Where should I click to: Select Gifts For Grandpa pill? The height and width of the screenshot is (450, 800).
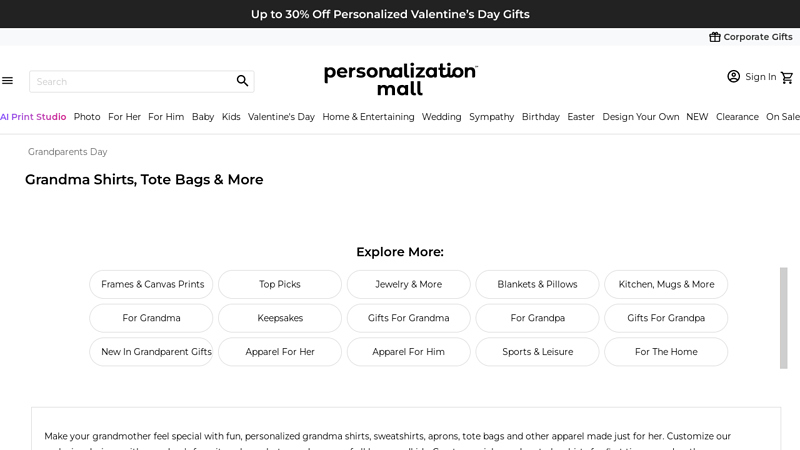point(666,318)
